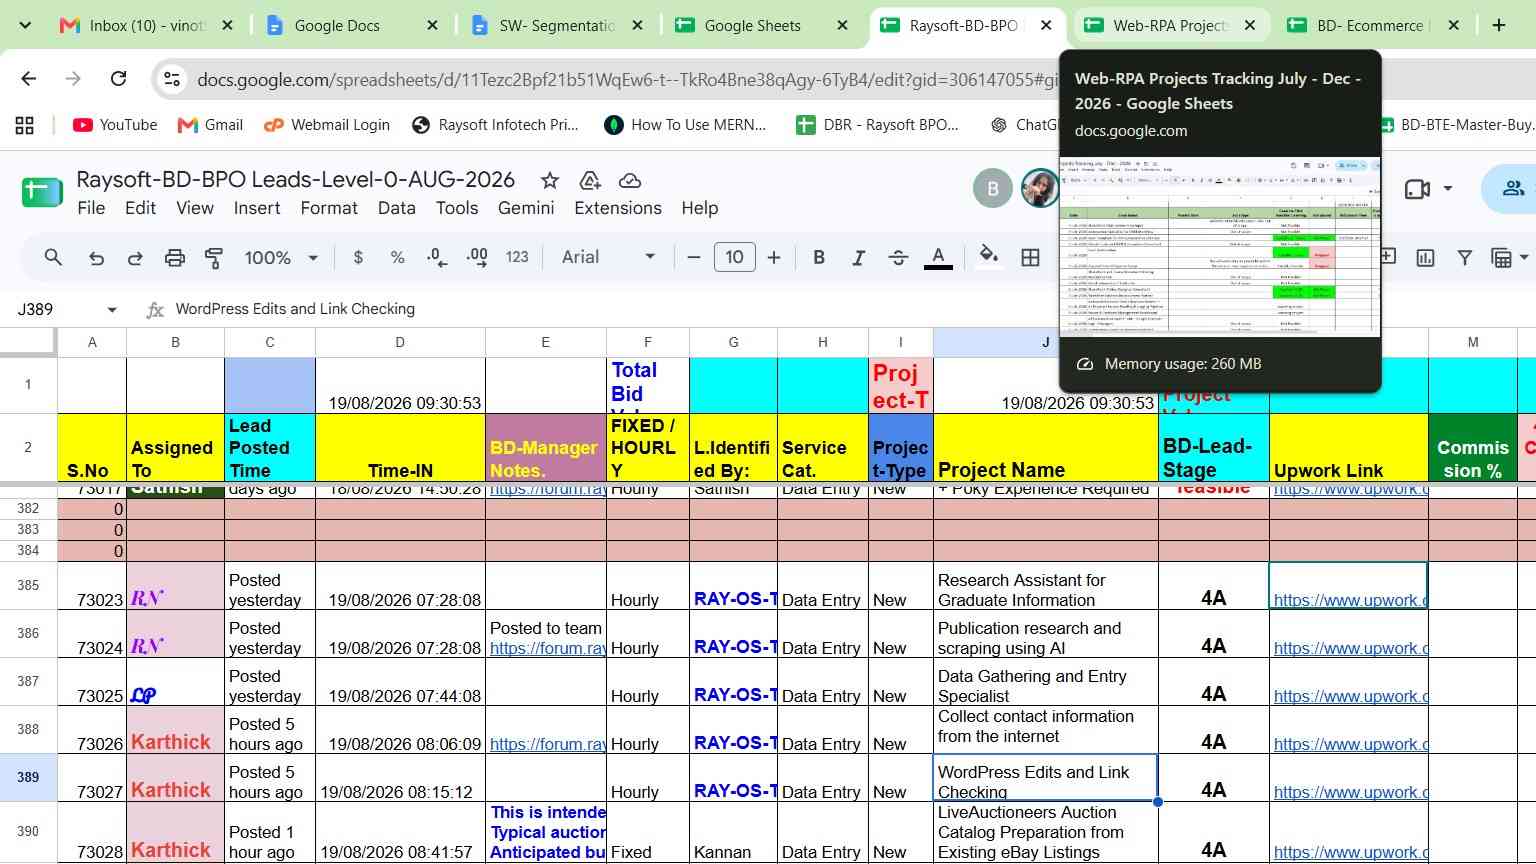Expand the Name box J389 dropdown
The image size is (1536, 864).
[112, 310]
